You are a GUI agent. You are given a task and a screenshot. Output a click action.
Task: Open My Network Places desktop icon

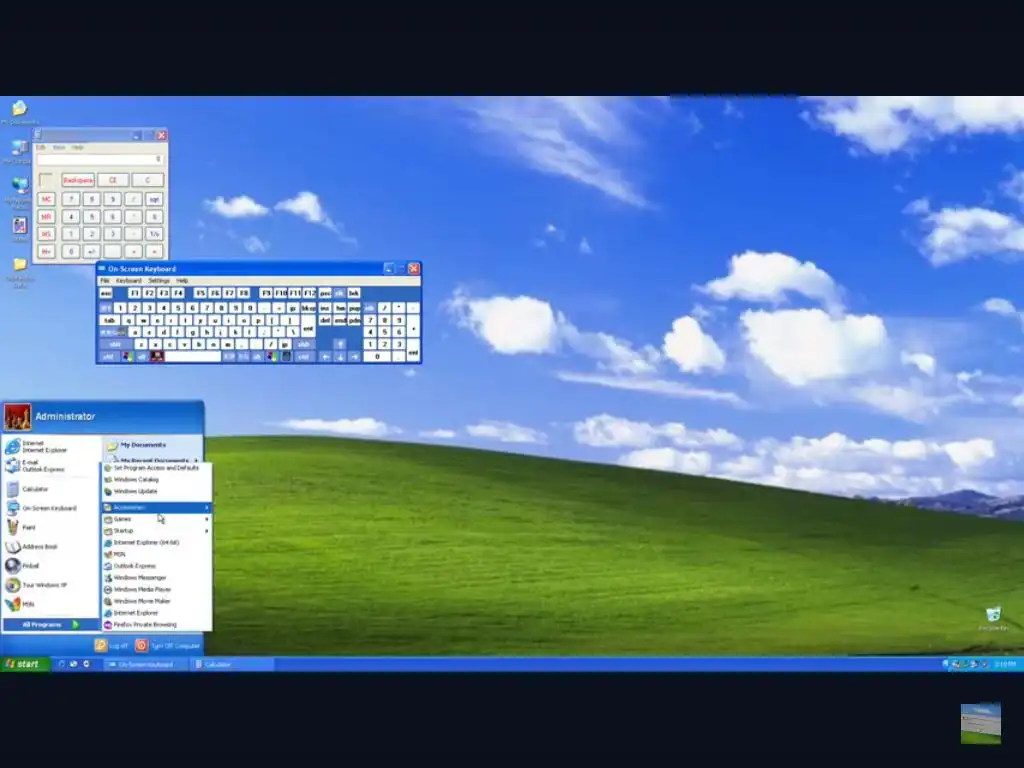pyautogui.click(x=20, y=193)
